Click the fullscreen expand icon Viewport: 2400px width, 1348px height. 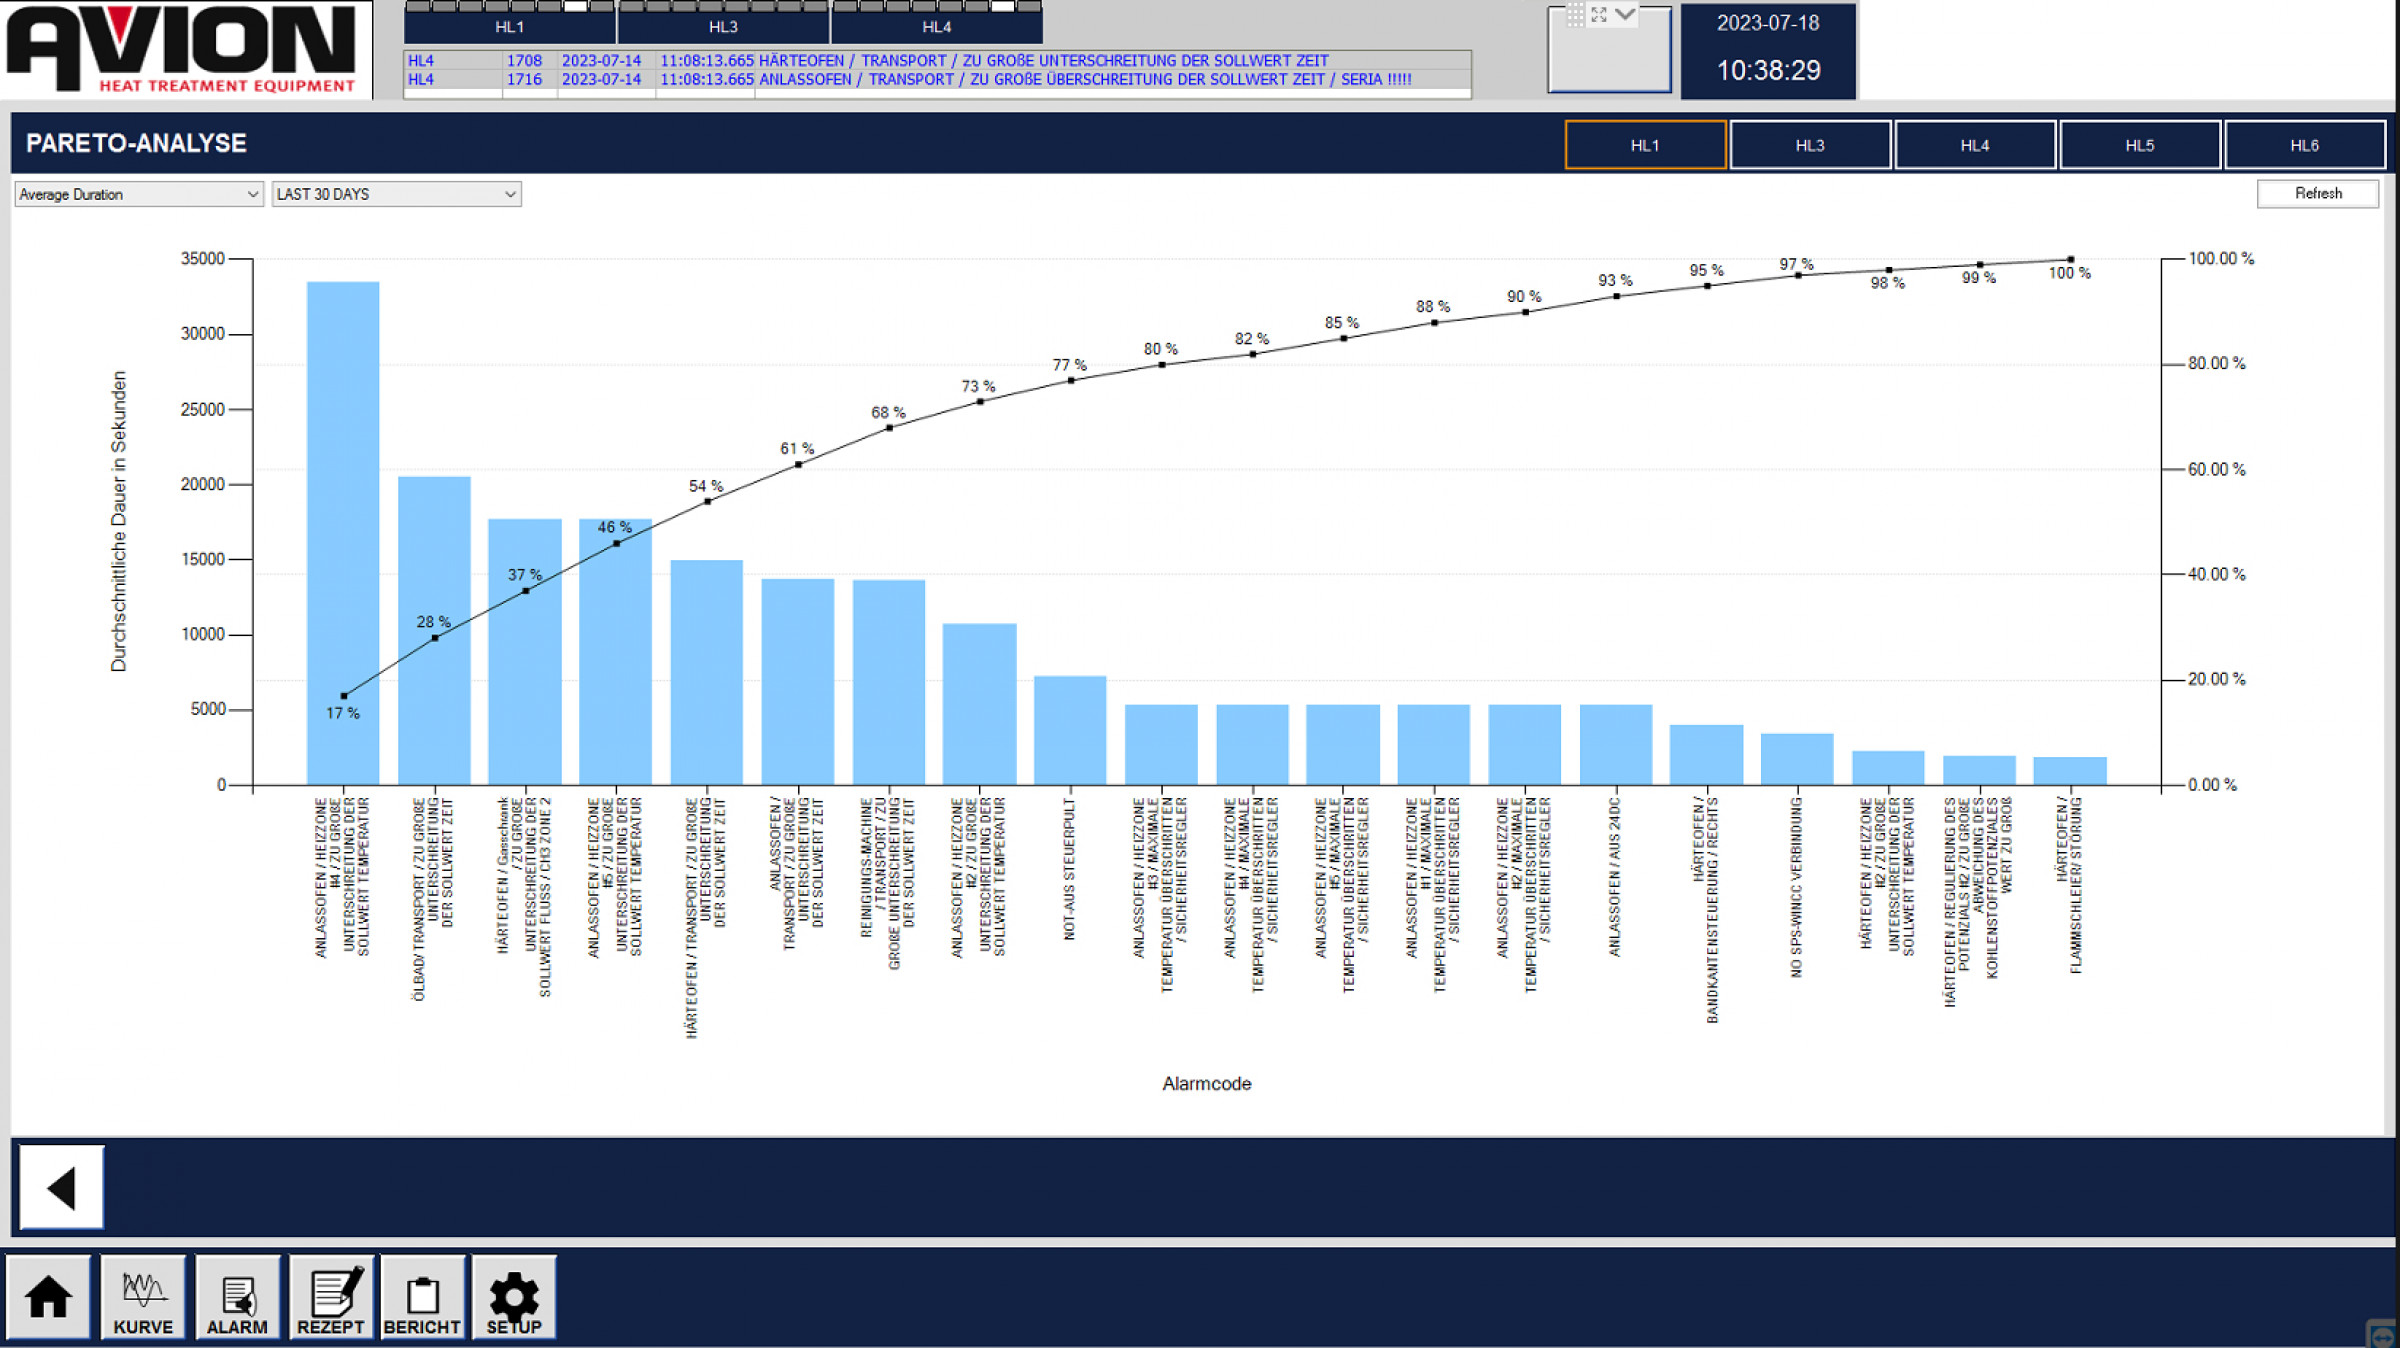(x=1599, y=15)
